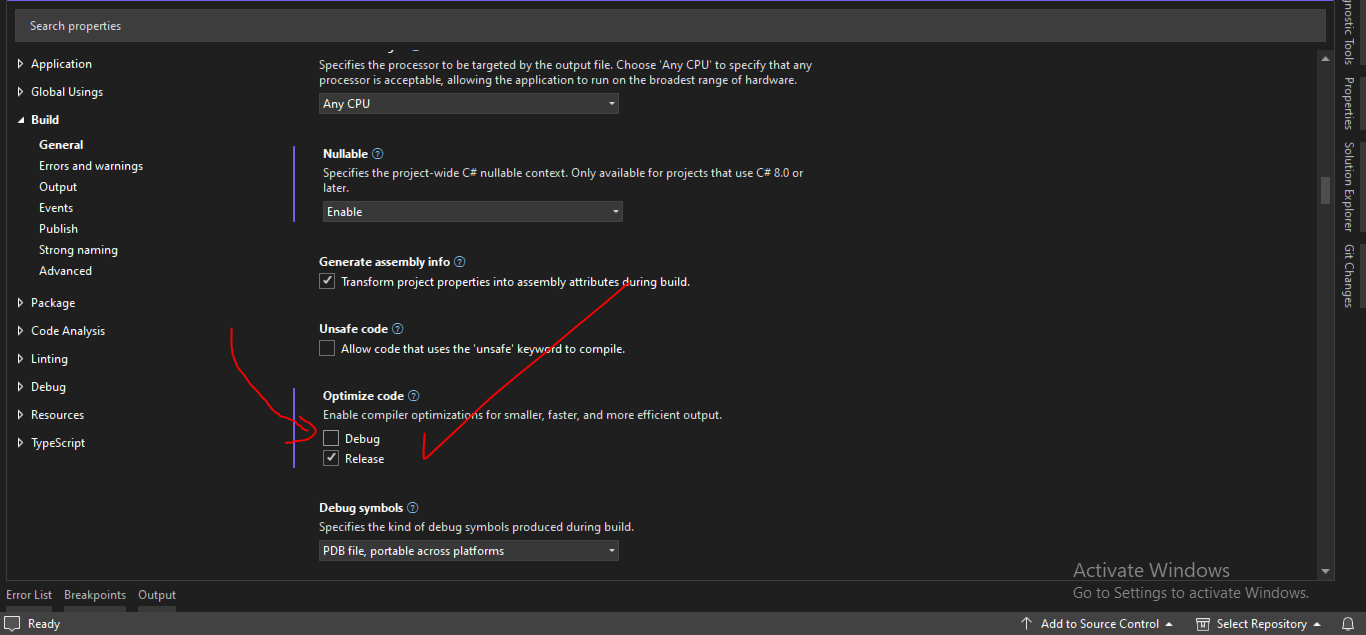This screenshot has height=635, width=1366.
Task: Open the Nullable help info icon
Action: click(377, 154)
